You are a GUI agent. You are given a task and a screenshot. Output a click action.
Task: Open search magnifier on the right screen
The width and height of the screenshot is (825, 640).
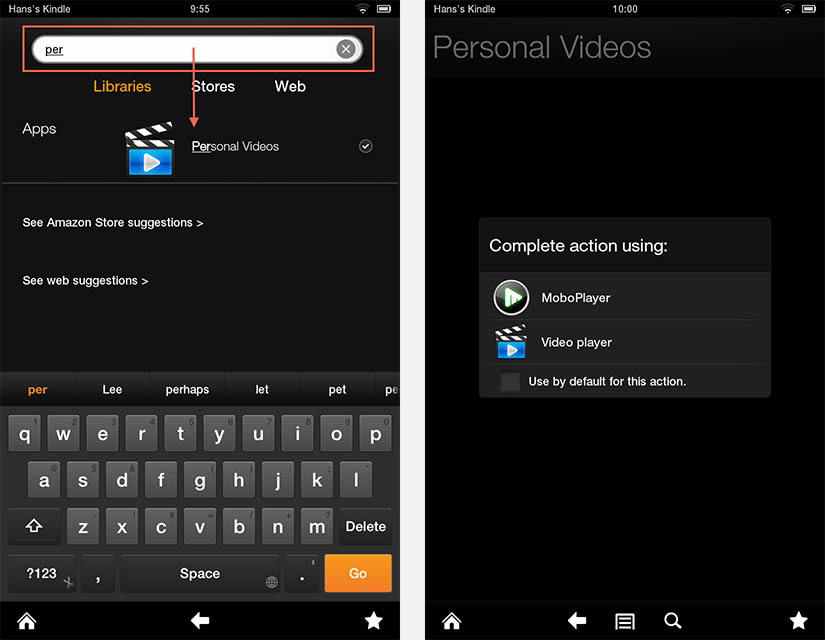(672, 621)
